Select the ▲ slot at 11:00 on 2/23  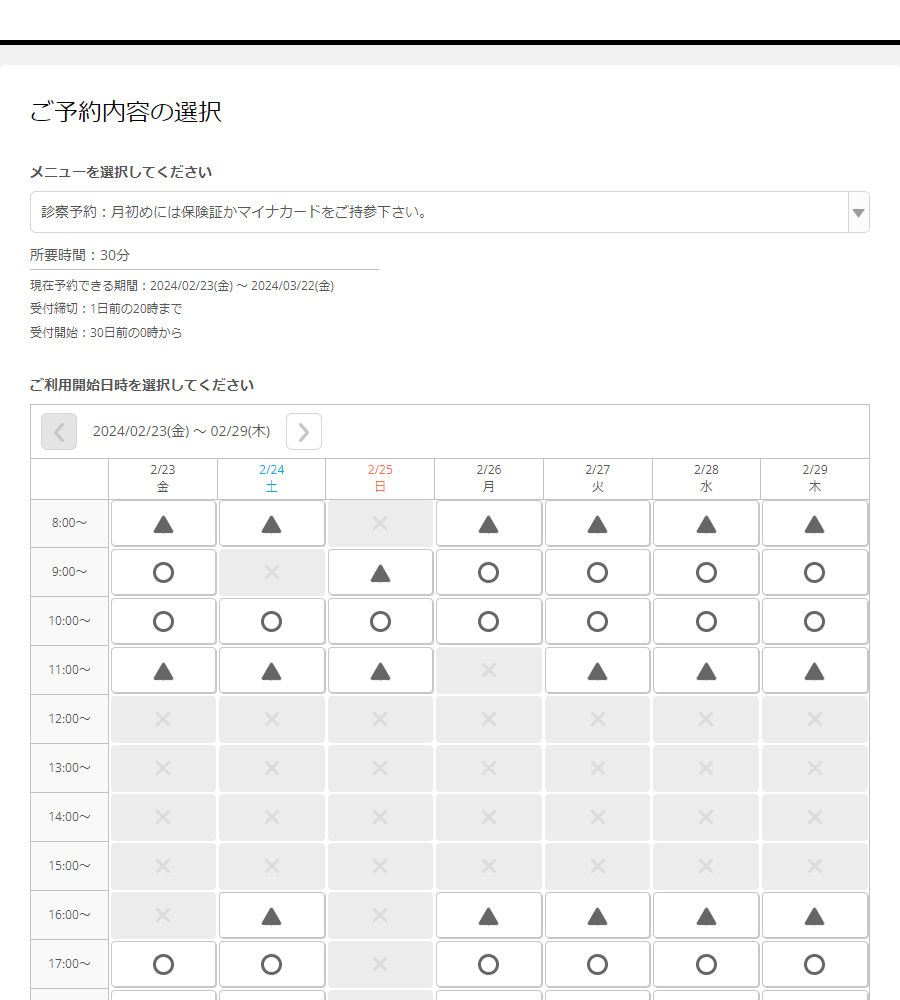click(x=163, y=670)
